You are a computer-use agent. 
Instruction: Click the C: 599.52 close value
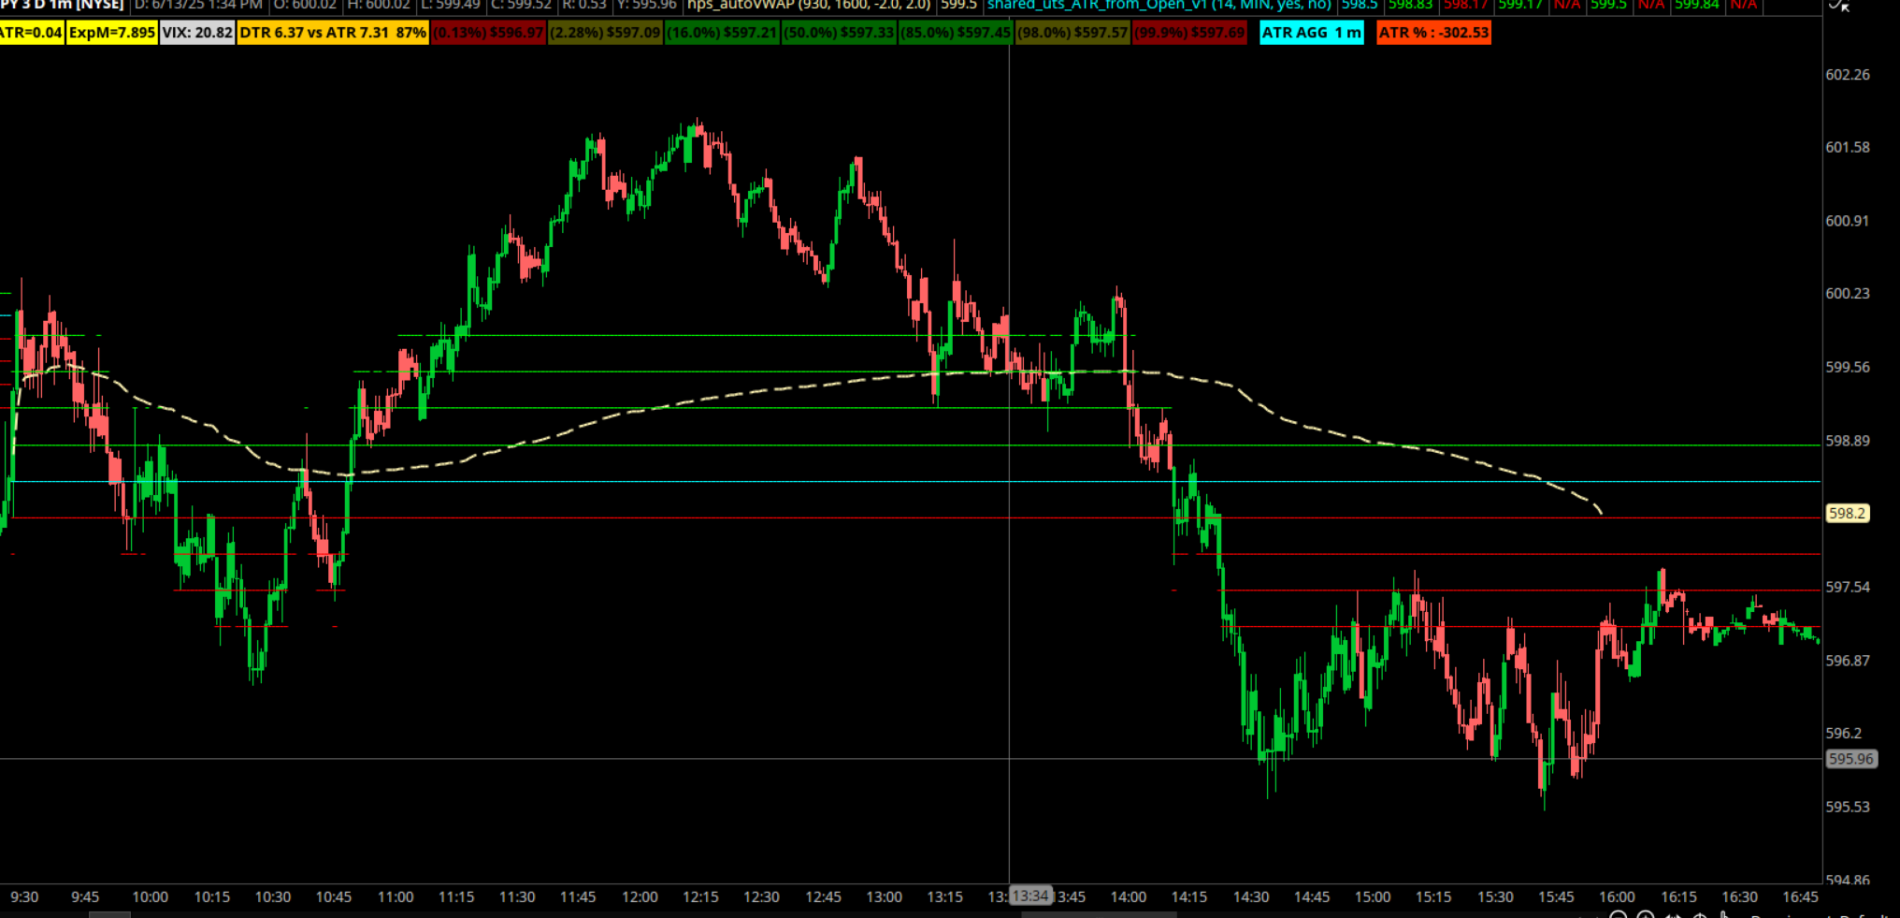click(x=521, y=5)
